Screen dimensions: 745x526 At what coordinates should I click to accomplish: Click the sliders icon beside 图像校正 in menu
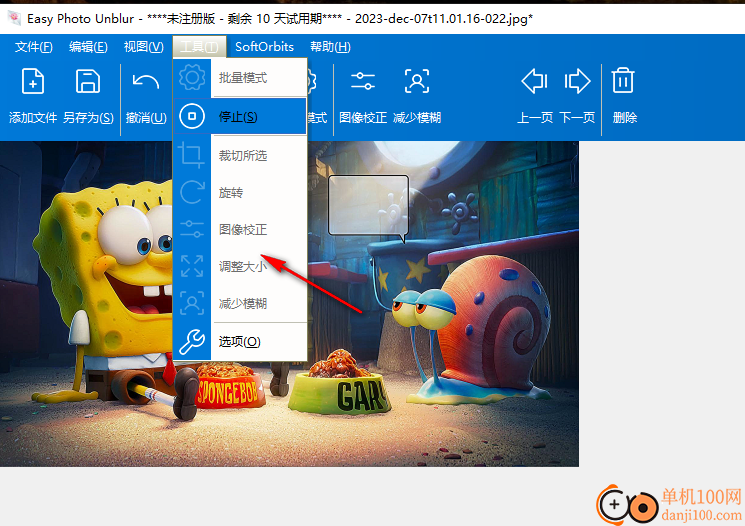192,229
